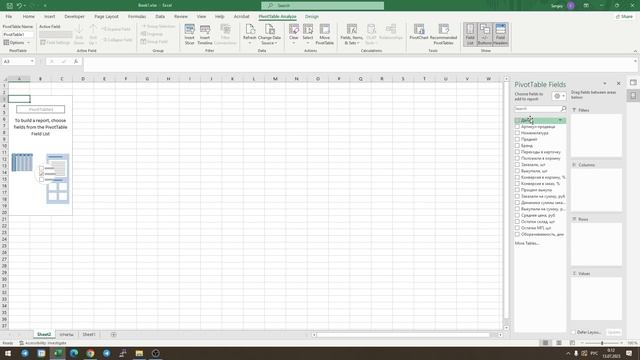Open the Windows Start menu
The height and width of the screenshot is (360, 640).
[8, 353]
